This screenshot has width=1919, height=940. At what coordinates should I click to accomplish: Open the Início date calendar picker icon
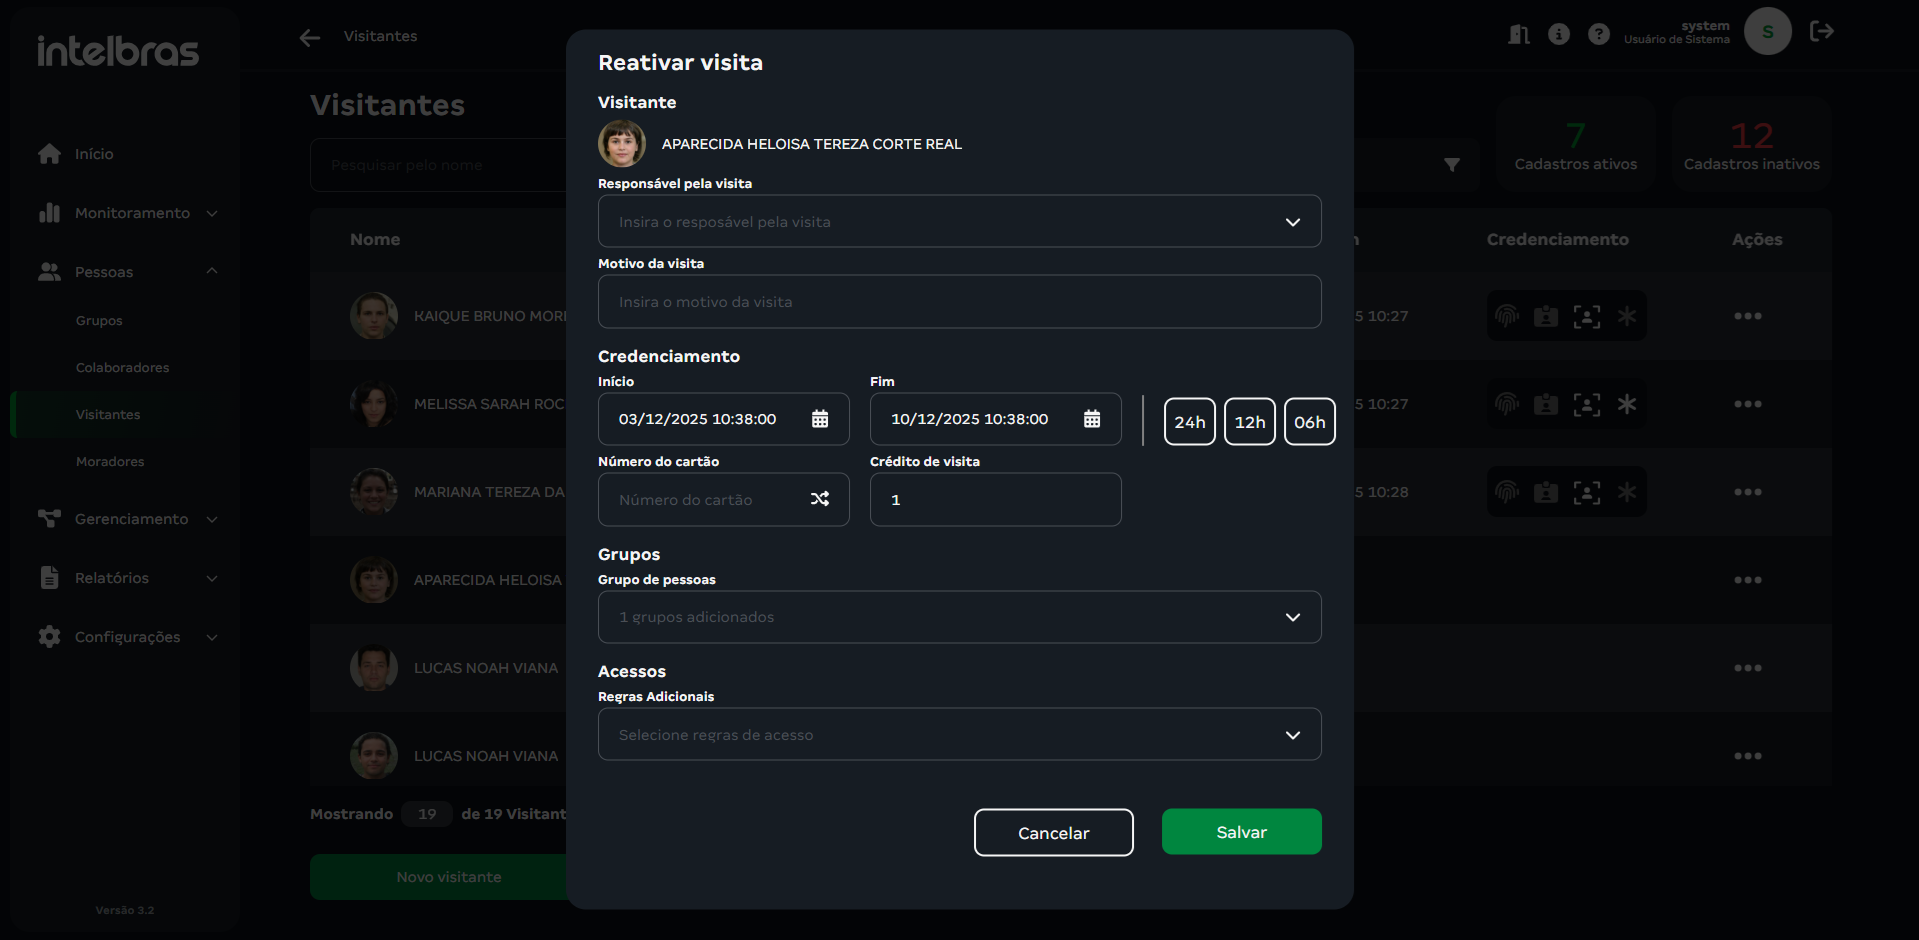[x=820, y=419]
